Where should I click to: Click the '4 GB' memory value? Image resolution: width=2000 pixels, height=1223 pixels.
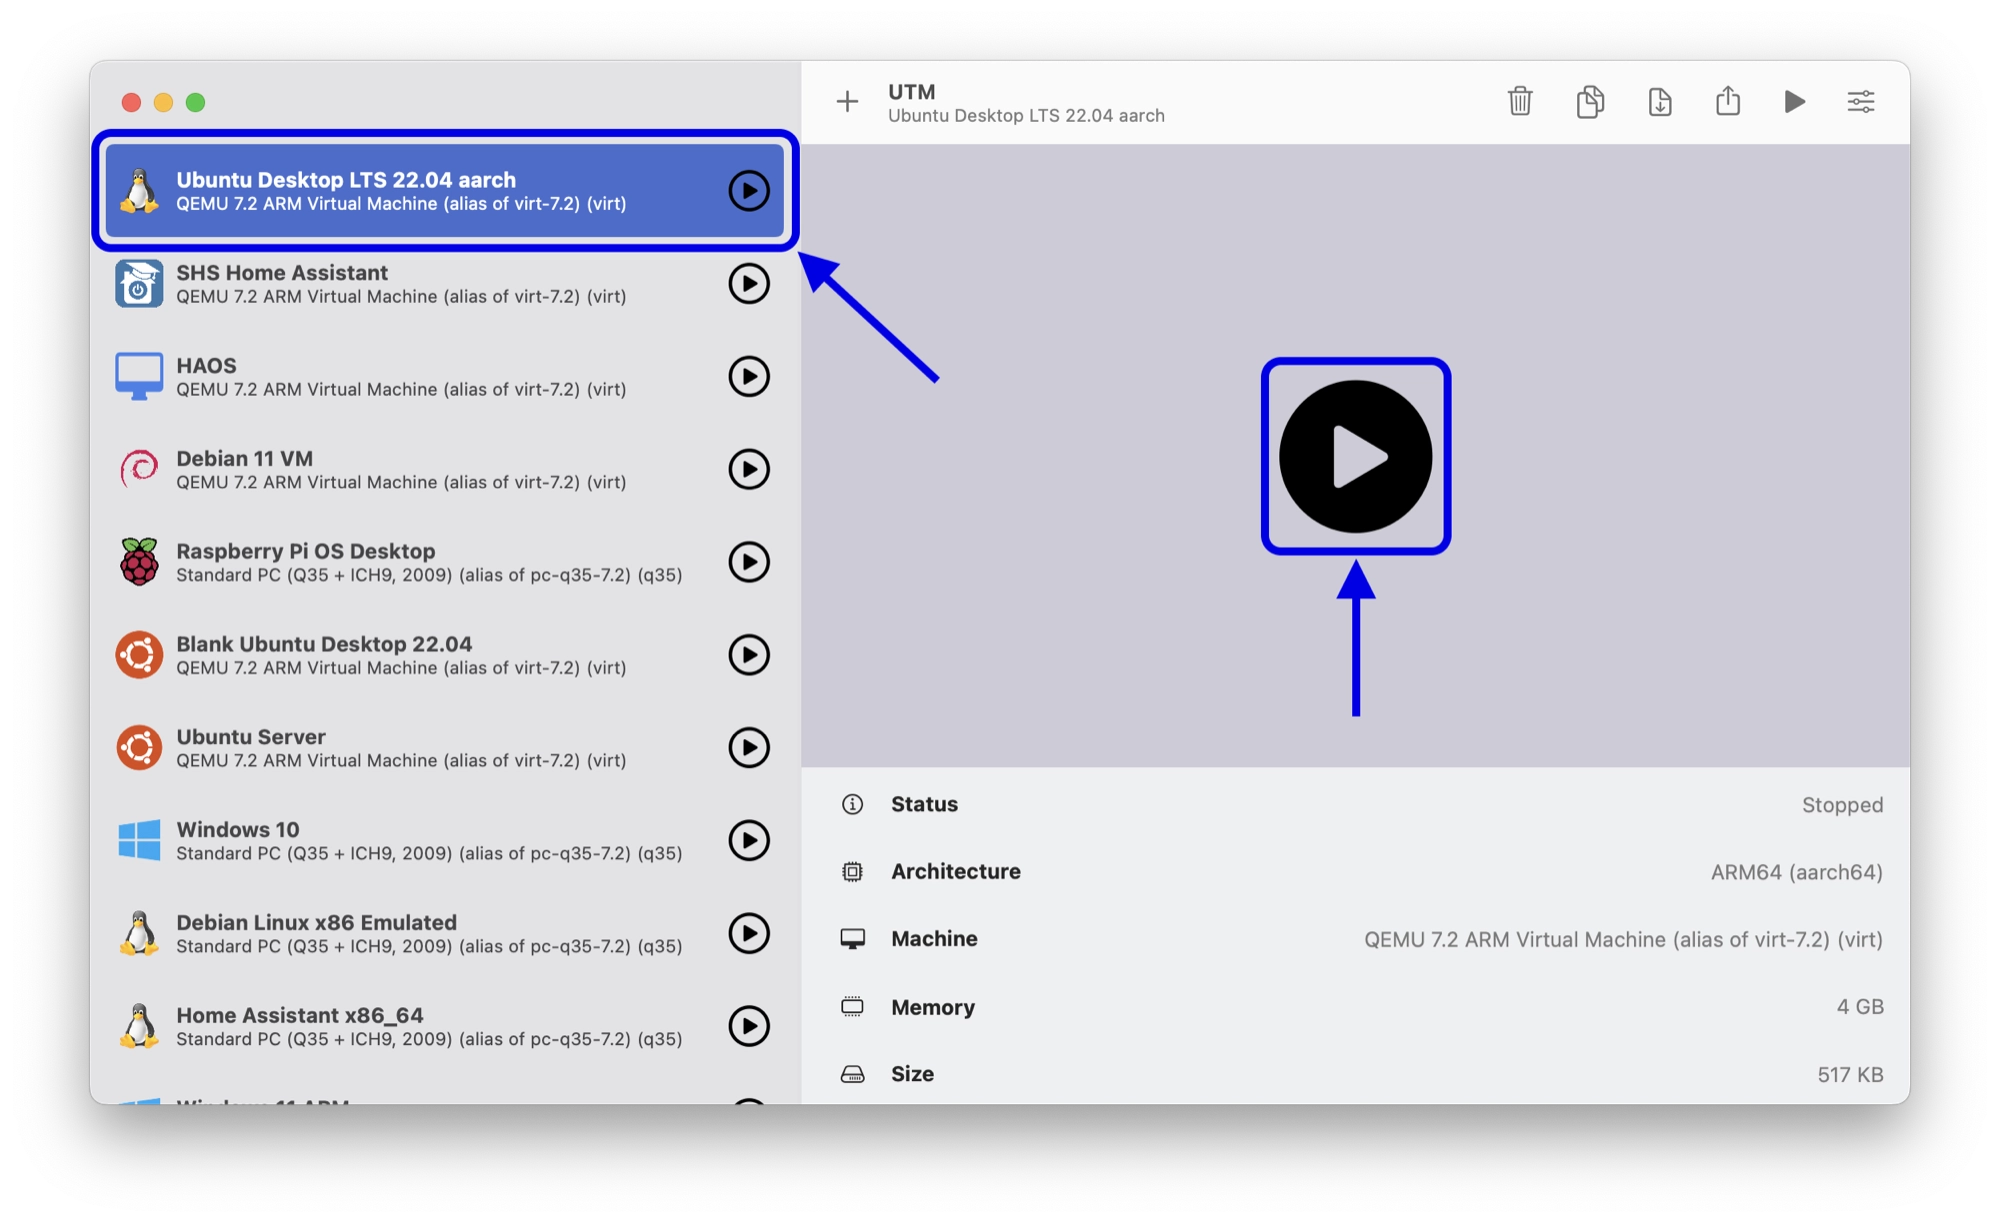1860,1007
